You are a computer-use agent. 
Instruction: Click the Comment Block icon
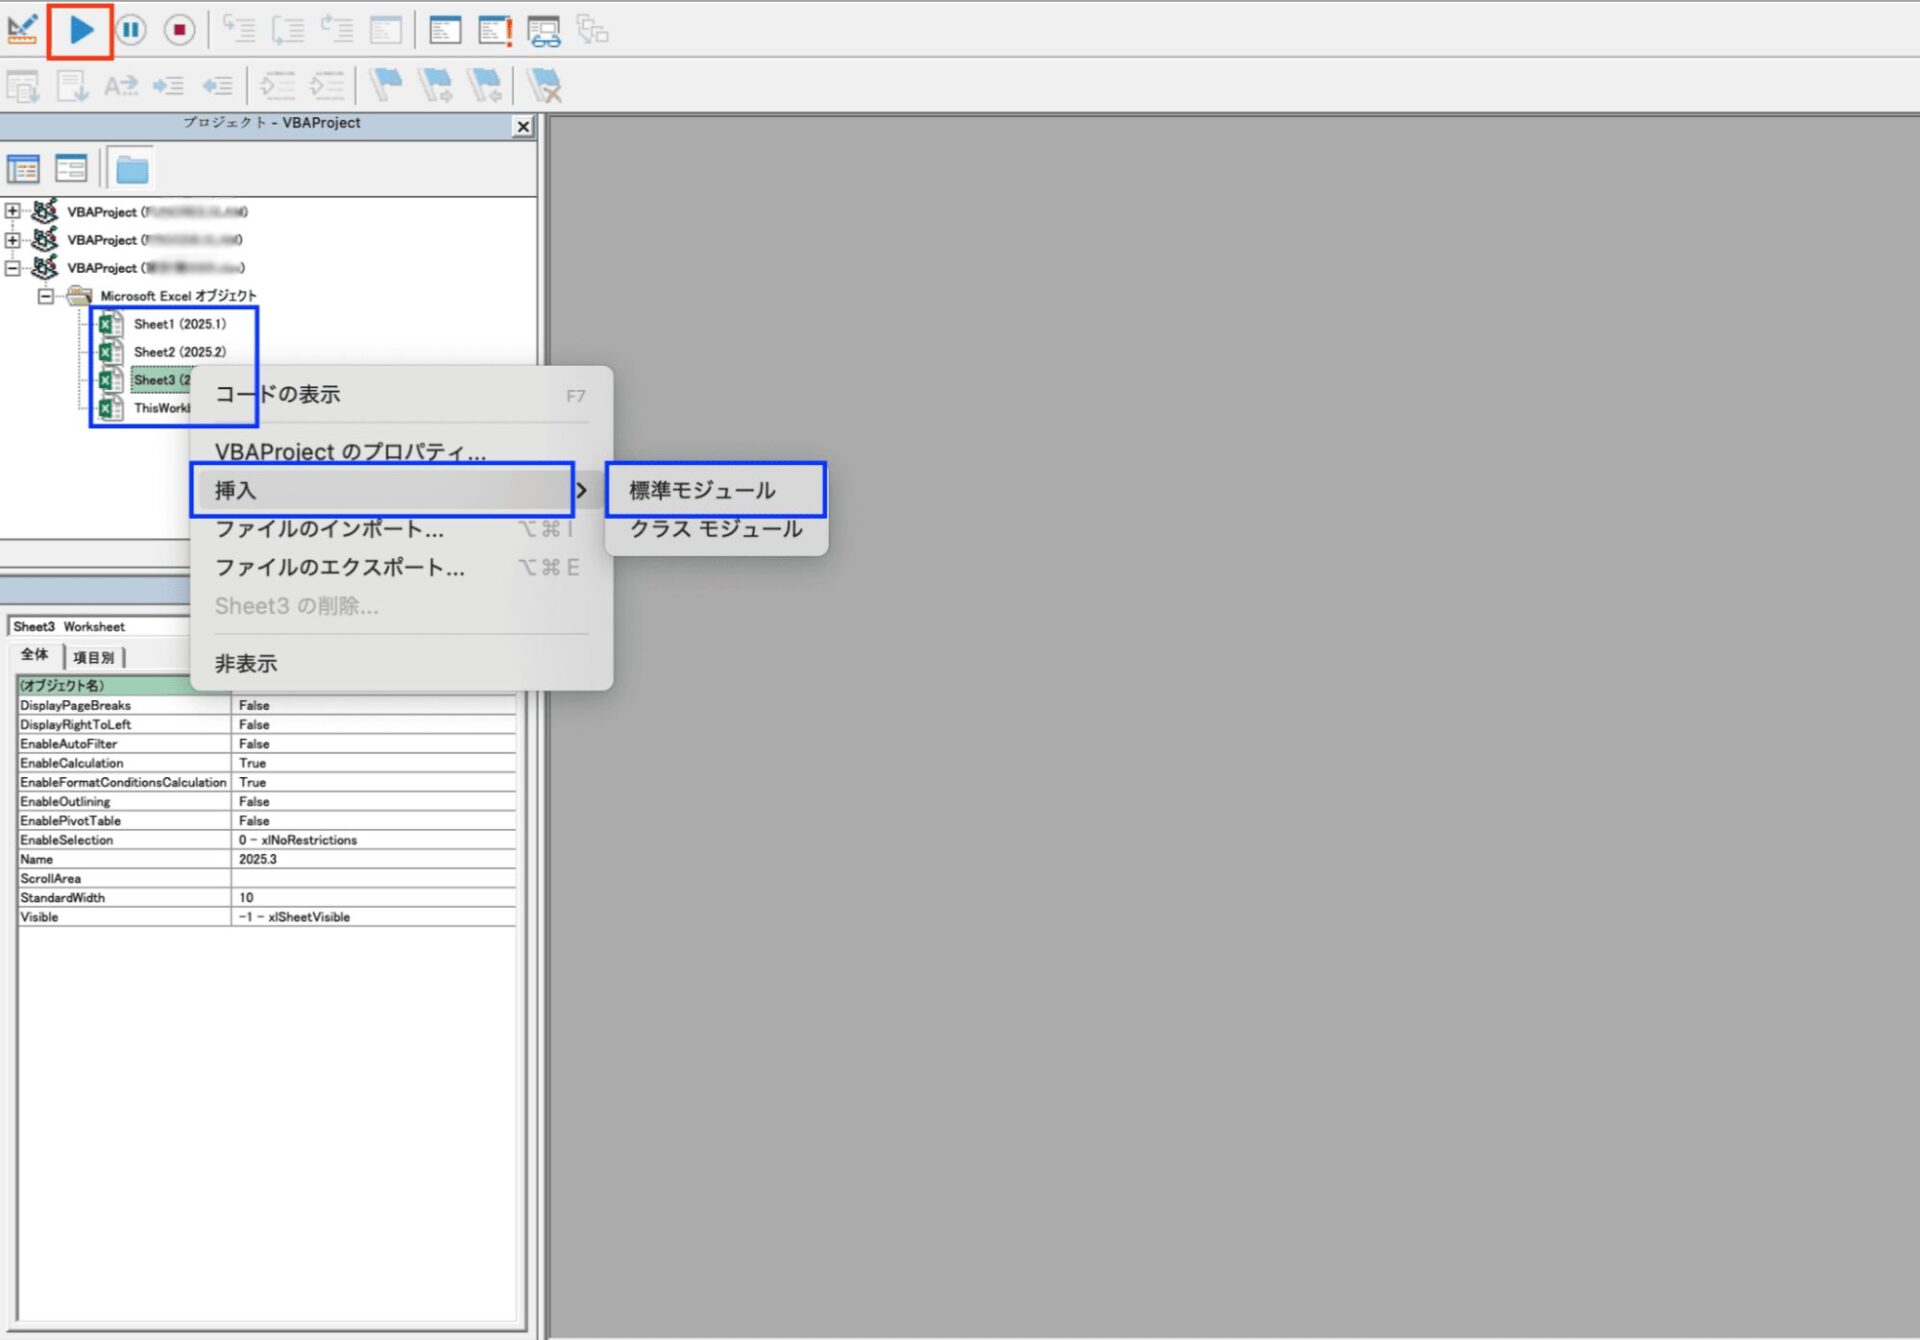278,87
